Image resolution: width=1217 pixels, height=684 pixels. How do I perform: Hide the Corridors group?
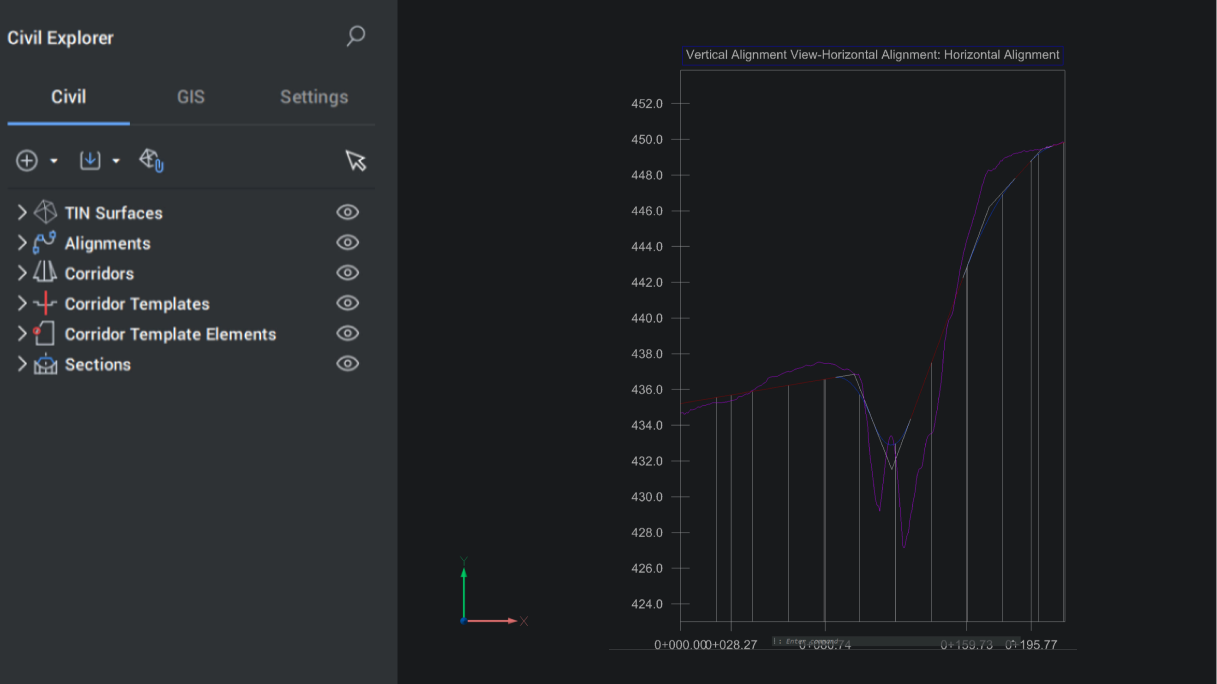(x=347, y=273)
